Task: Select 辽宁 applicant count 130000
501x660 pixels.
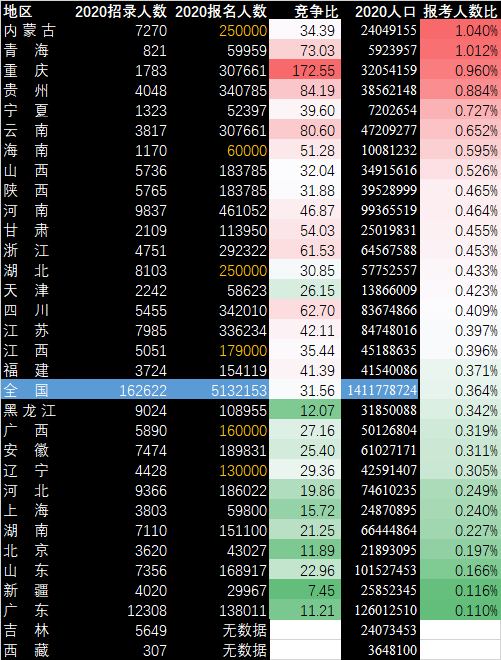Action: [243, 471]
